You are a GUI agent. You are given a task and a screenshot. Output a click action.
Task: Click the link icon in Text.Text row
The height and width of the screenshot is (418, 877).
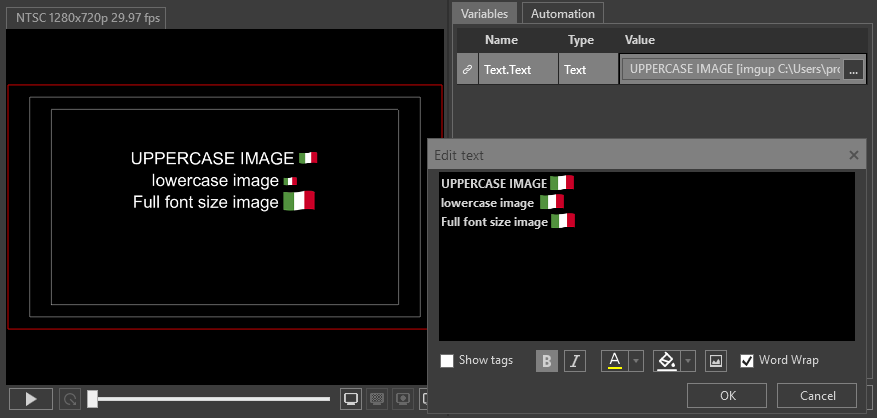click(x=467, y=69)
